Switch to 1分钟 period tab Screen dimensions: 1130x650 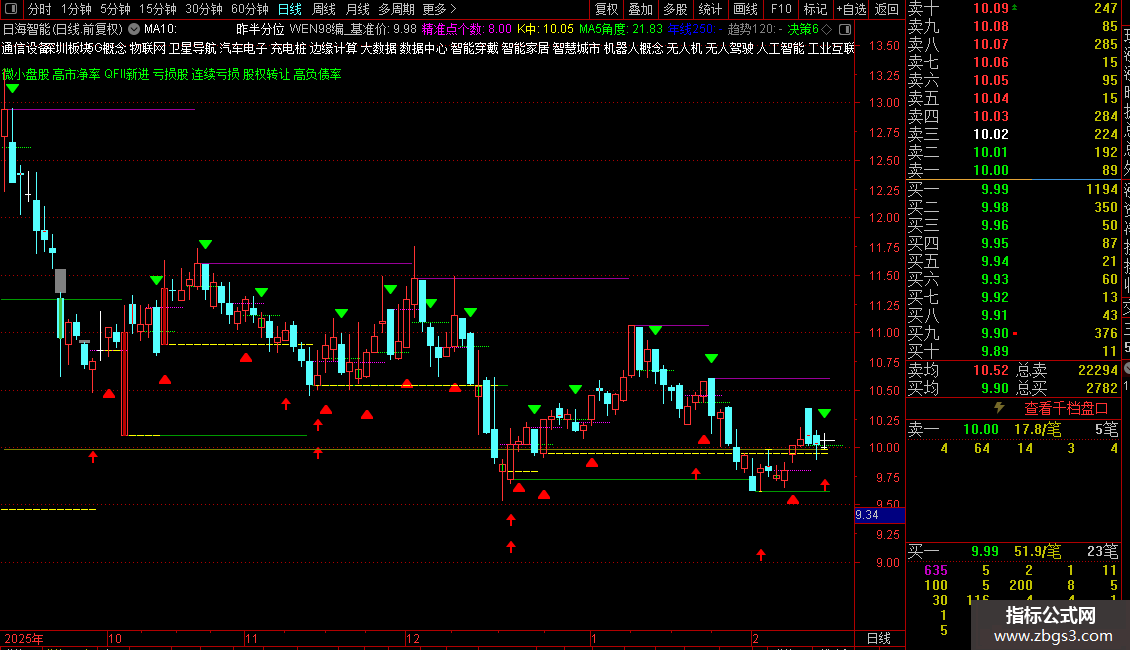click(76, 9)
